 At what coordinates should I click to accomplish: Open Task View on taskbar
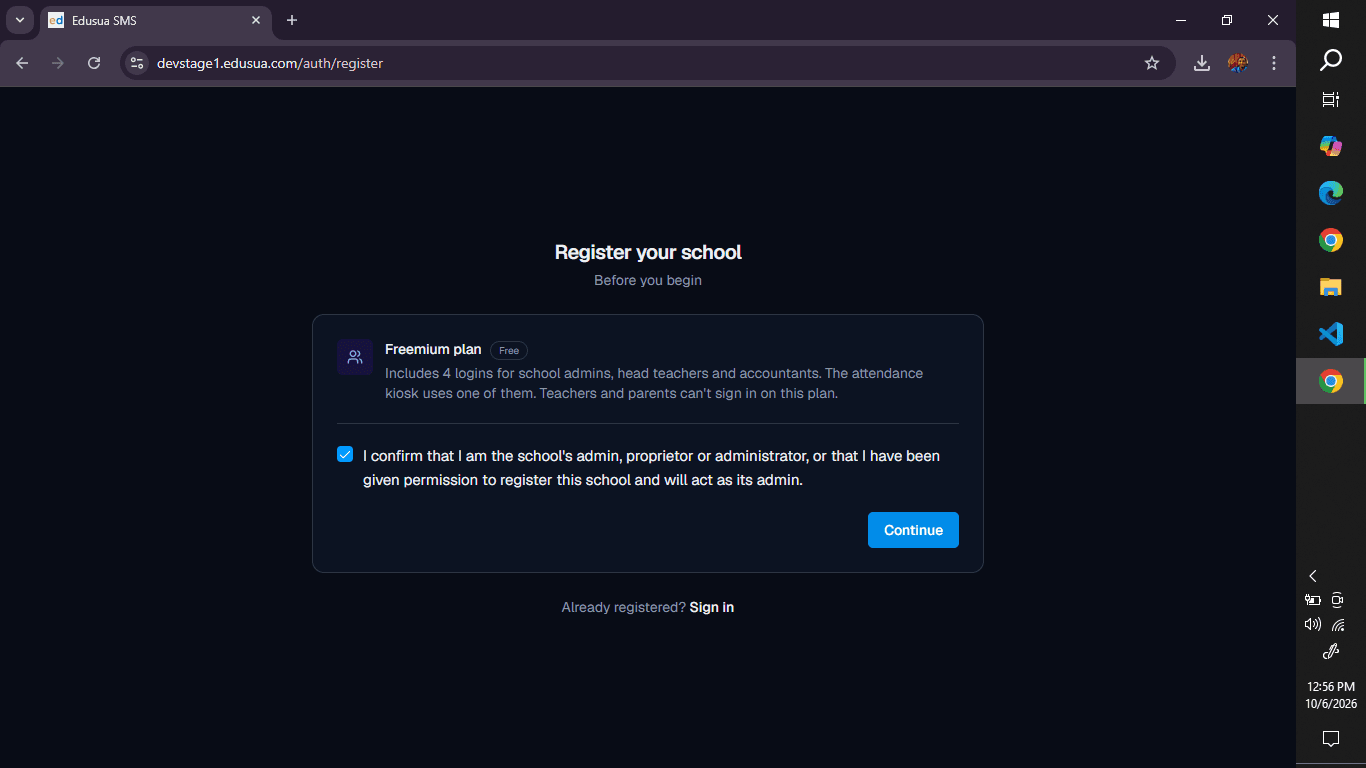1331,99
